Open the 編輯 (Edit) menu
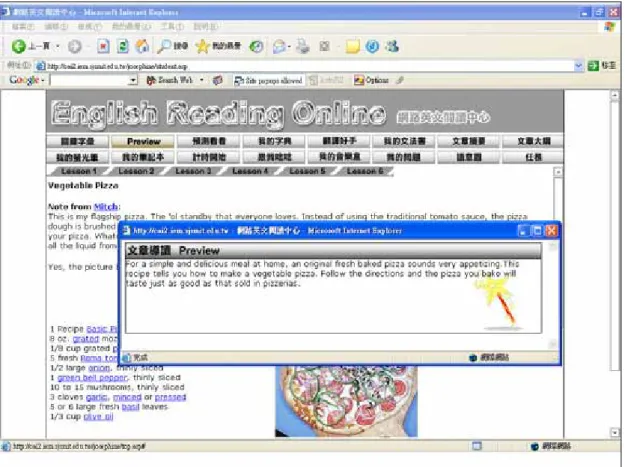Screen dimensions: 625x467 coord(56,27)
